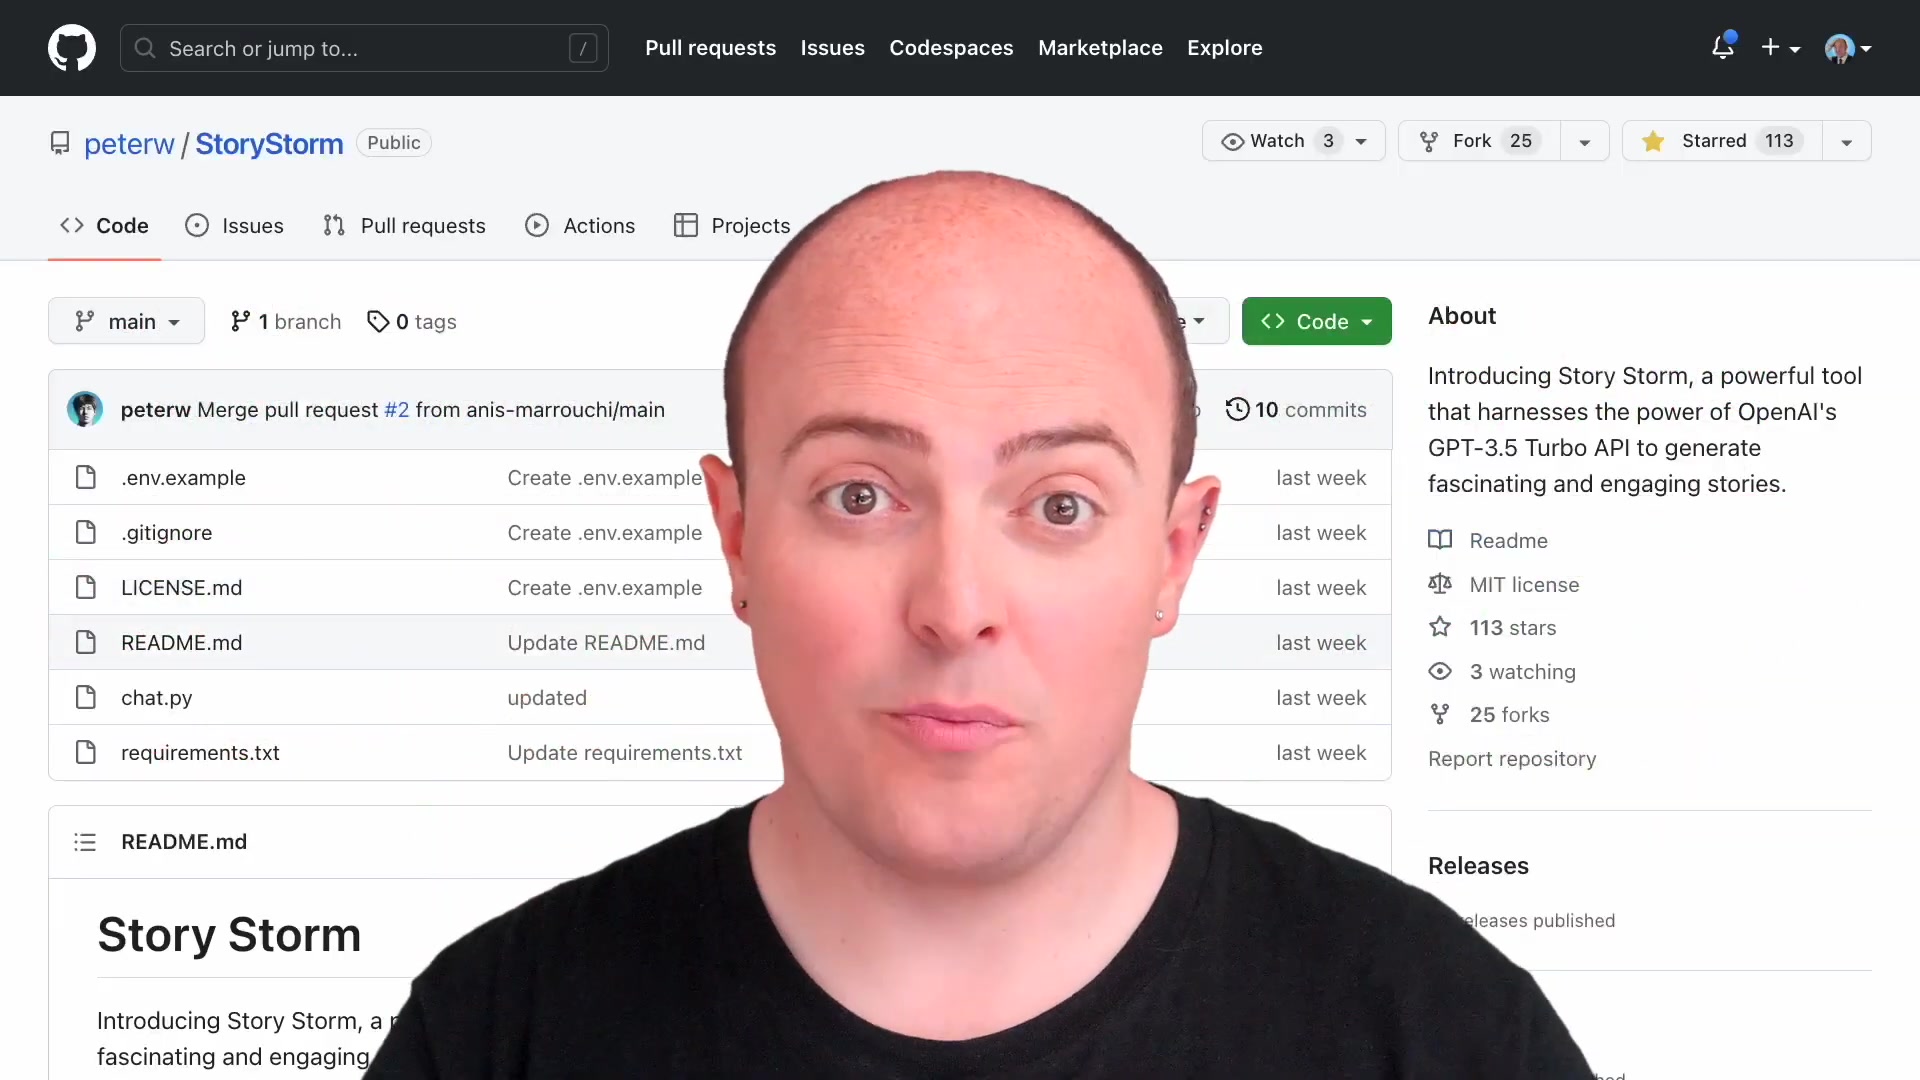Open Explore in top navigation
Image resolution: width=1920 pixels, height=1080 pixels.
coord(1224,48)
